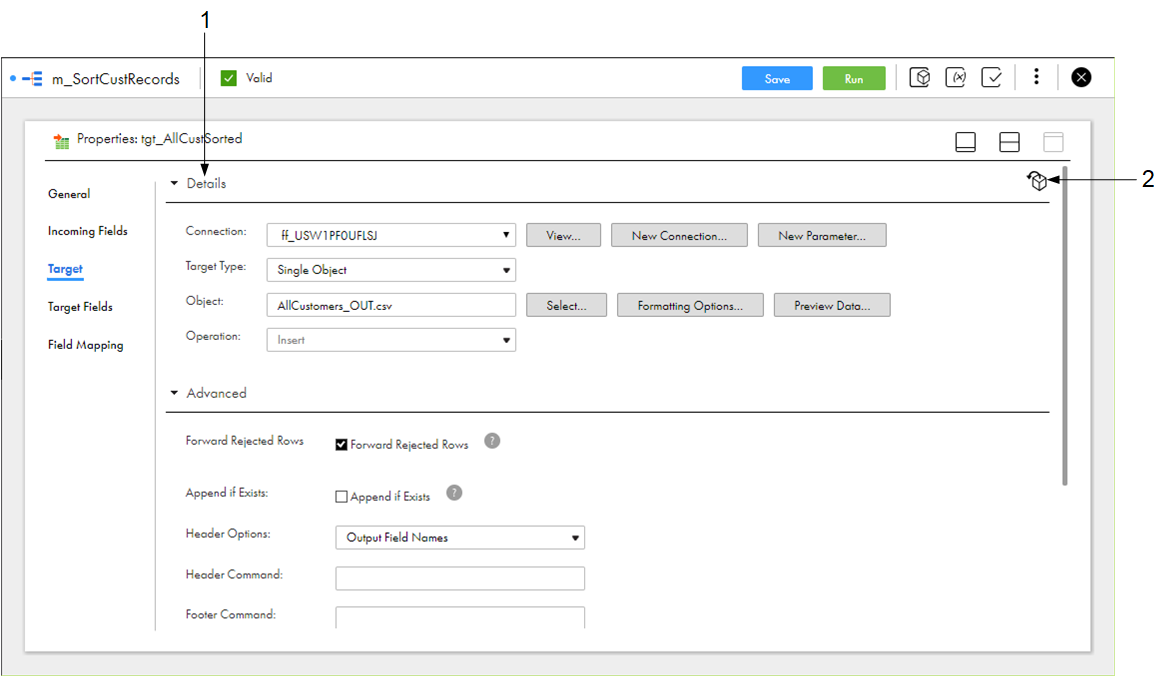The image size is (1168, 676).
Task: Collapse the Details section
Action: (x=174, y=183)
